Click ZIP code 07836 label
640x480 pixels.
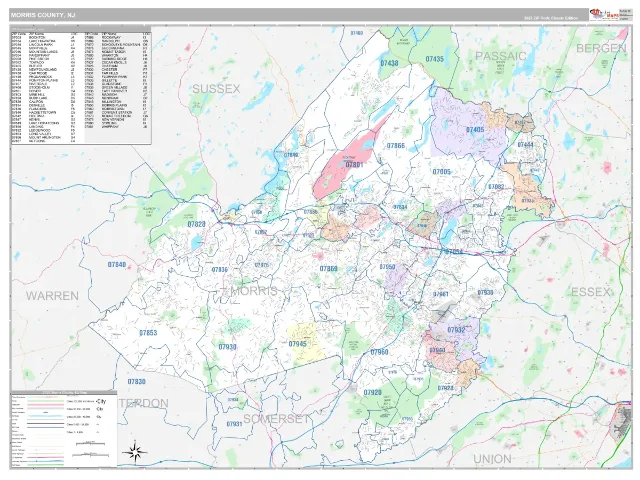click(x=220, y=270)
